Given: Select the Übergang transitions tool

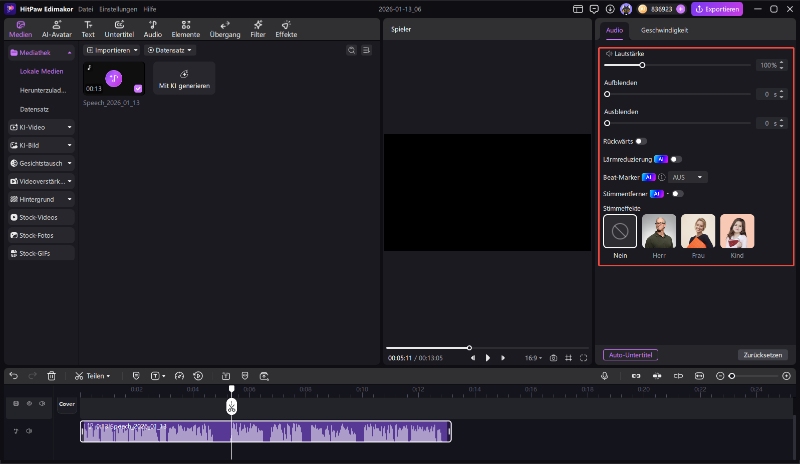Looking at the screenshot, I should point(224,28).
